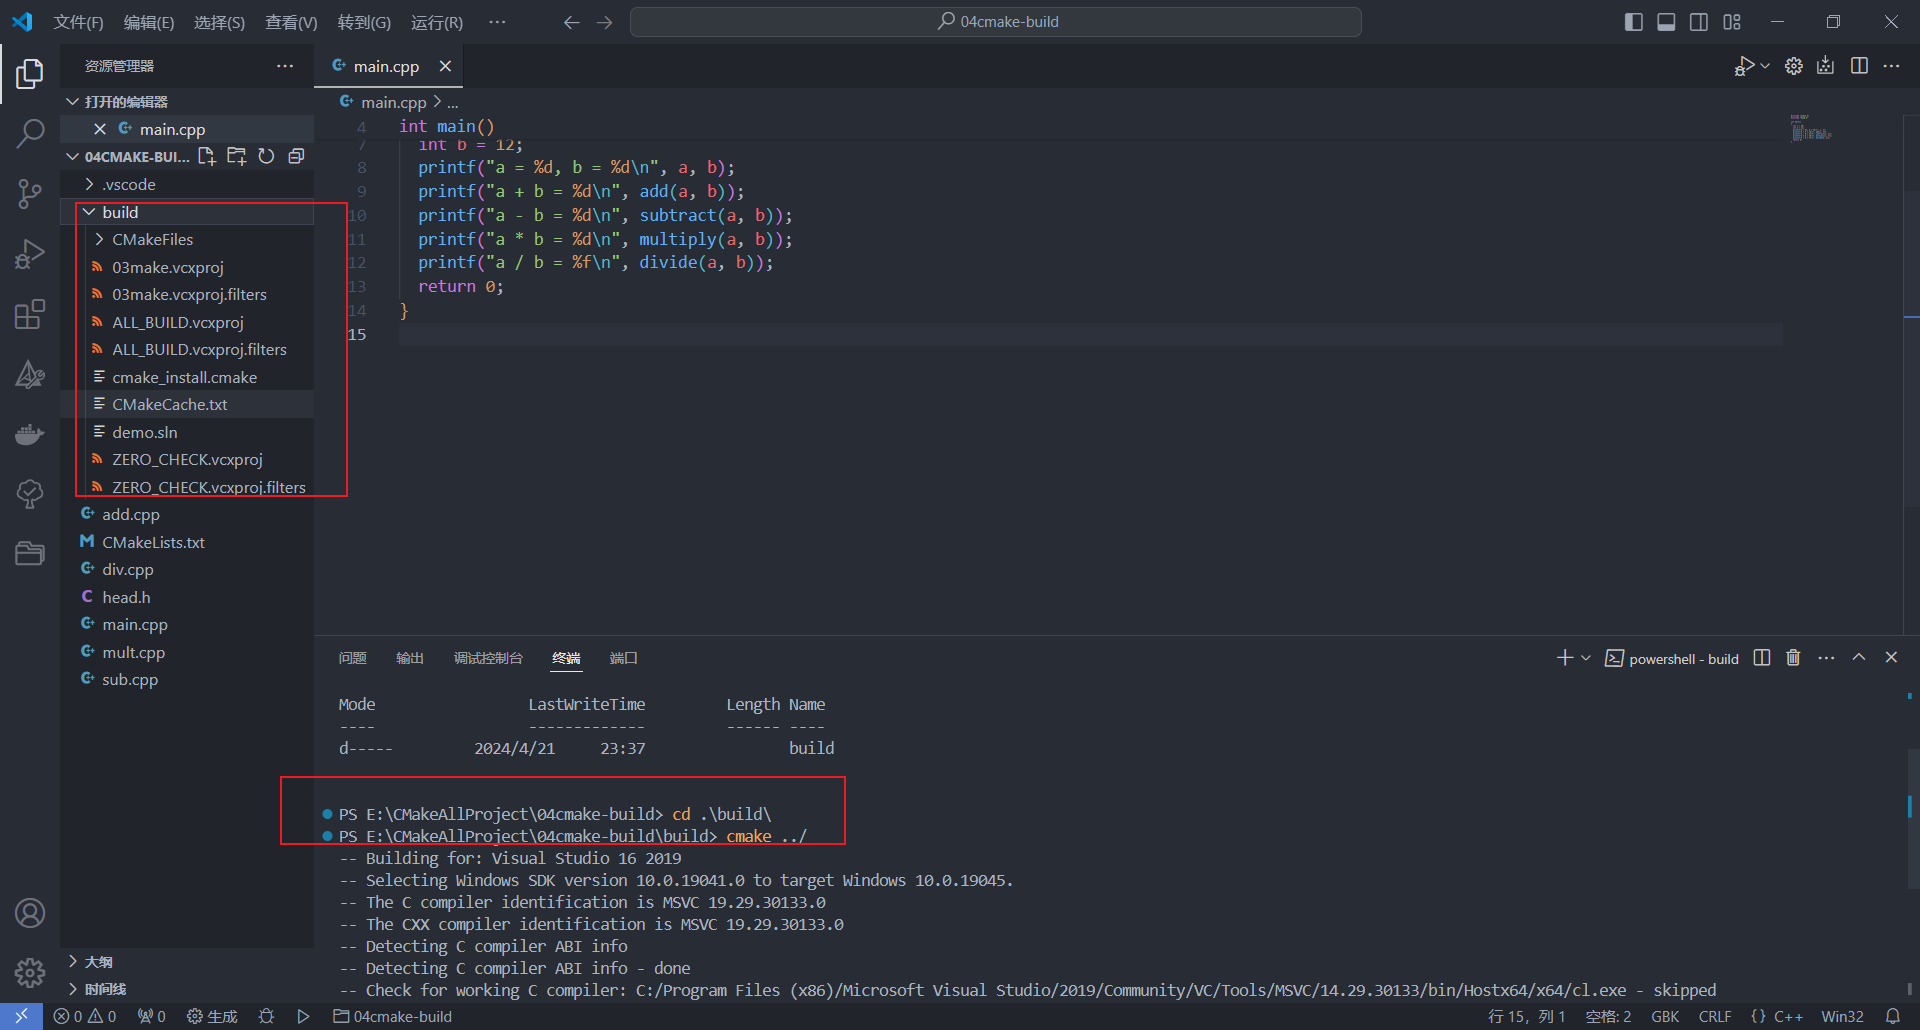This screenshot has height=1030, width=1920.
Task: Click the code minimap preview
Action: 1810,128
